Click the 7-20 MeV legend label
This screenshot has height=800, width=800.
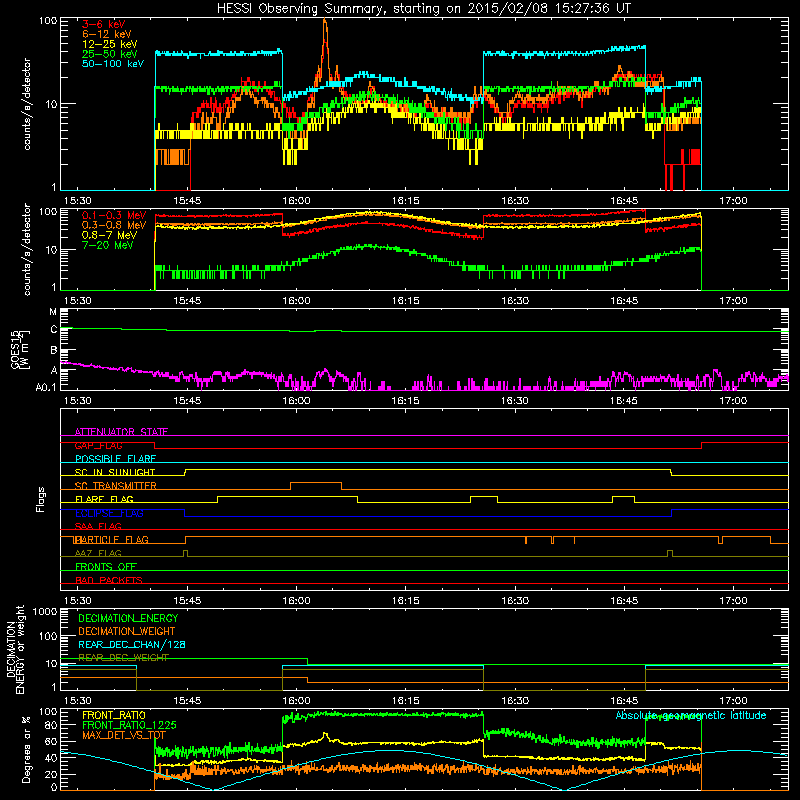(107, 245)
